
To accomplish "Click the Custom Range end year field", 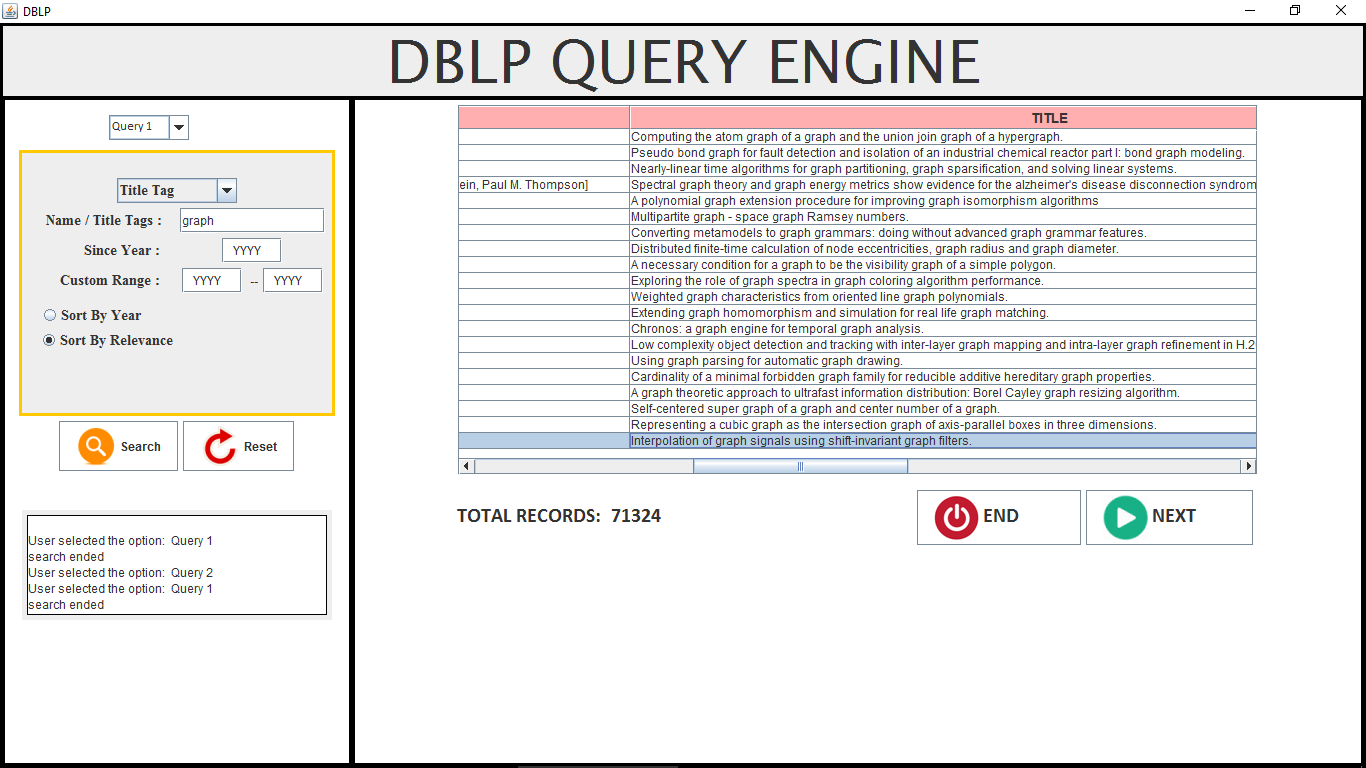I will click(x=292, y=280).
